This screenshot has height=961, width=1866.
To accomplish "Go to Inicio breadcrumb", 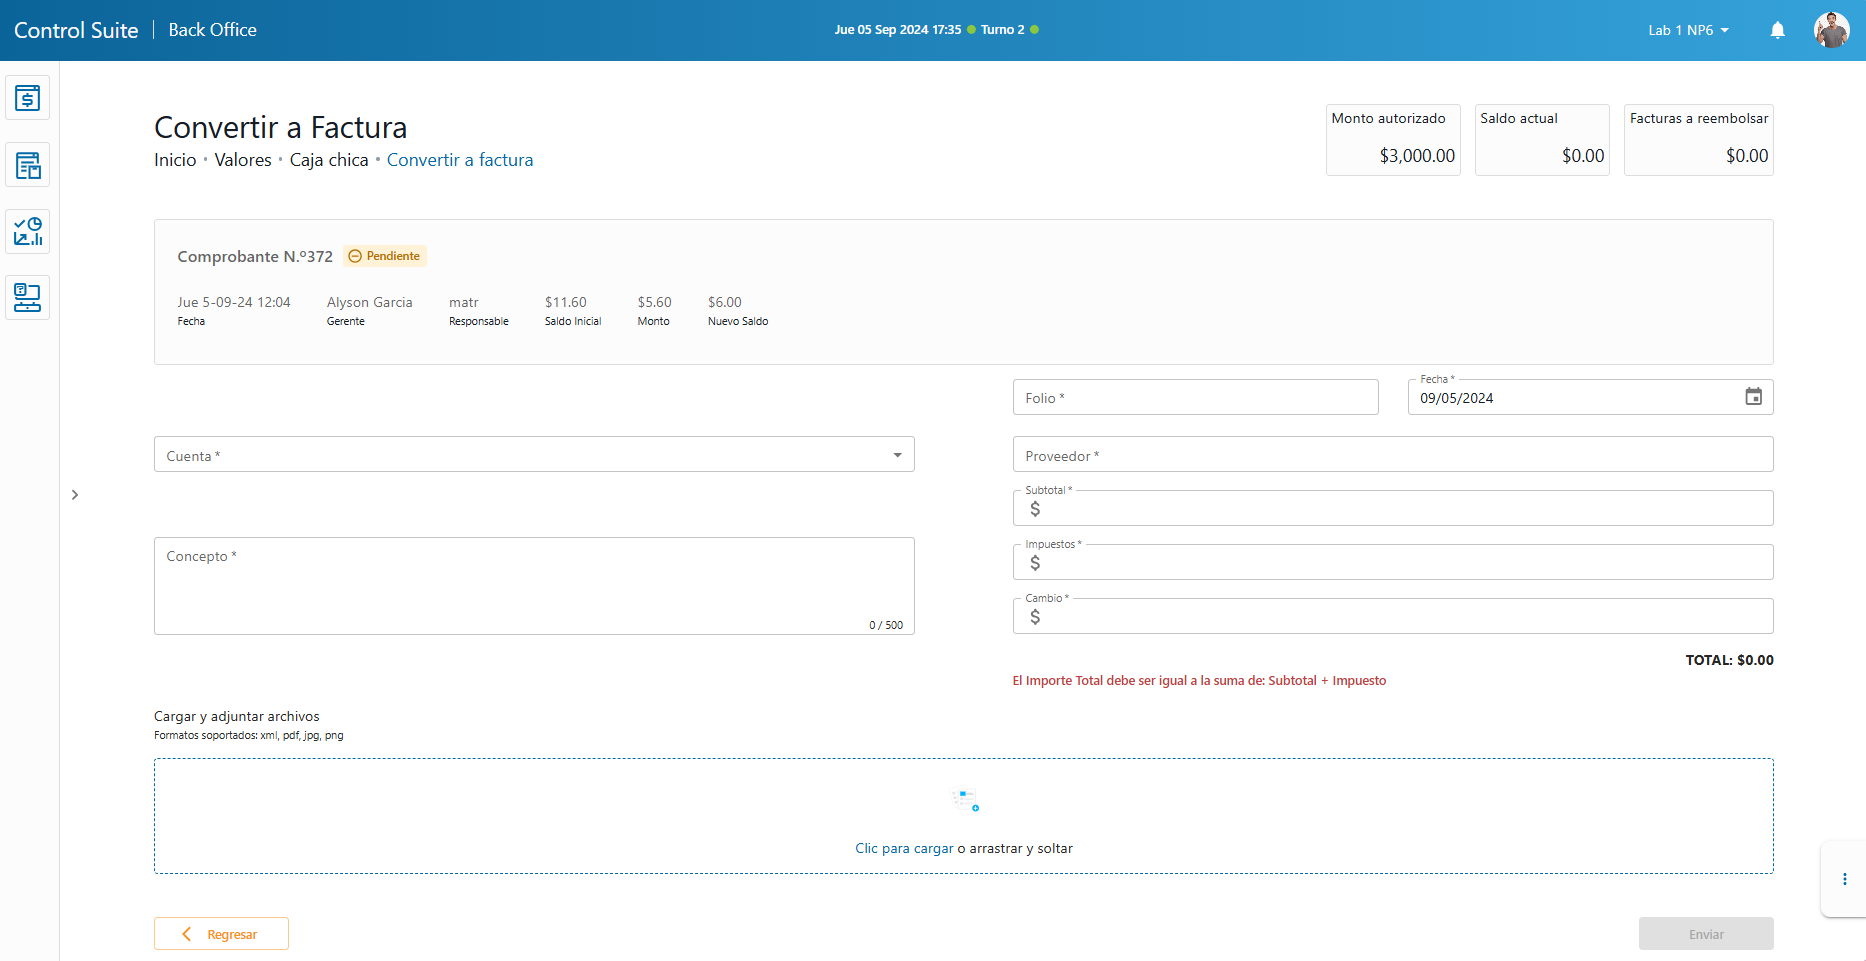I will click(175, 160).
